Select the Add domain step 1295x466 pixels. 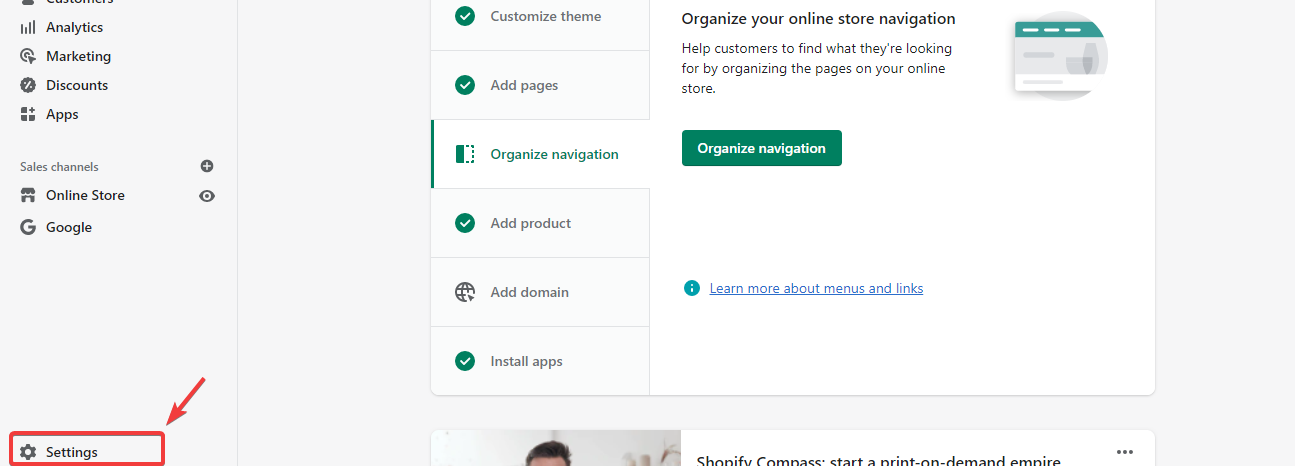click(529, 292)
